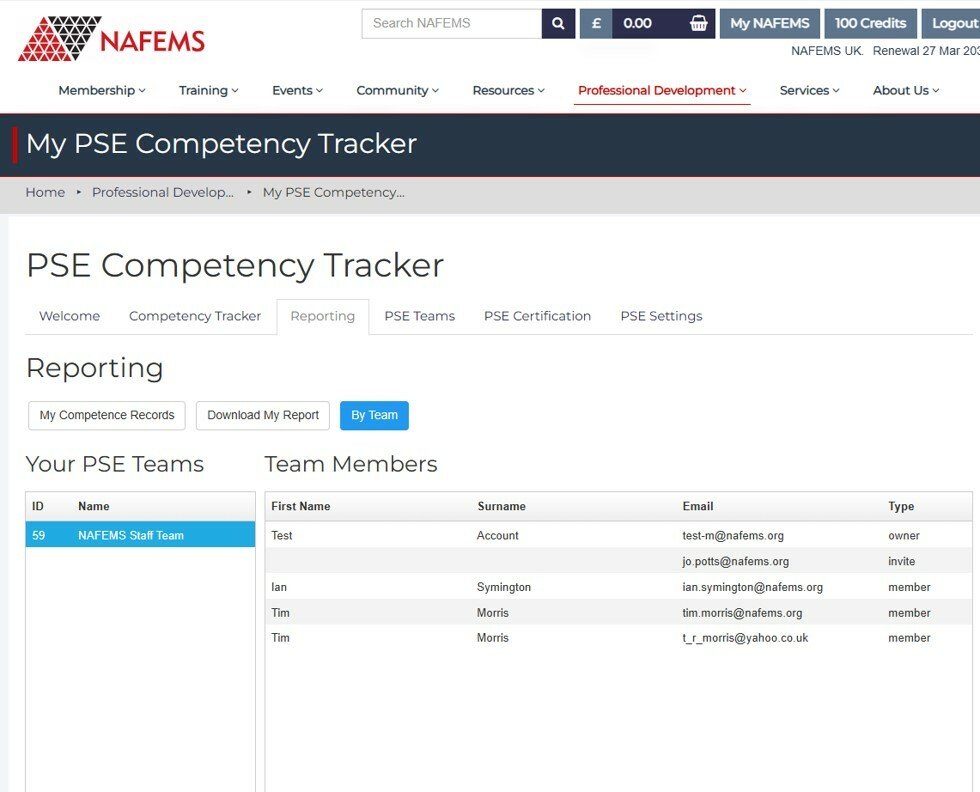Click the 0.00 basket total
Image resolution: width=980 pixels, height=792 pixels.
638,24
